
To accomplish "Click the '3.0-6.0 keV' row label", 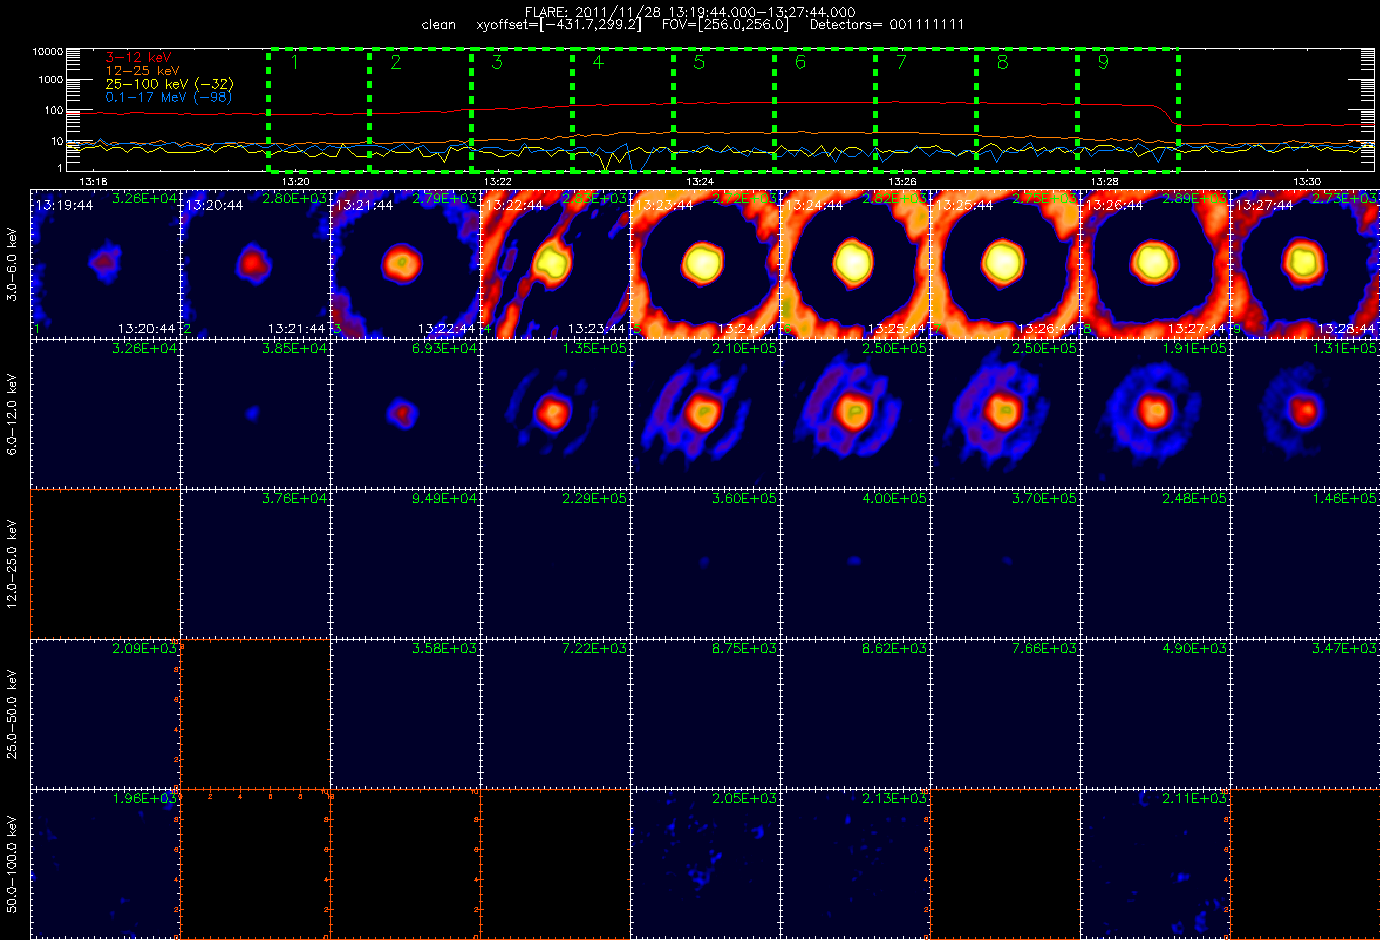I will click(12, 264).
